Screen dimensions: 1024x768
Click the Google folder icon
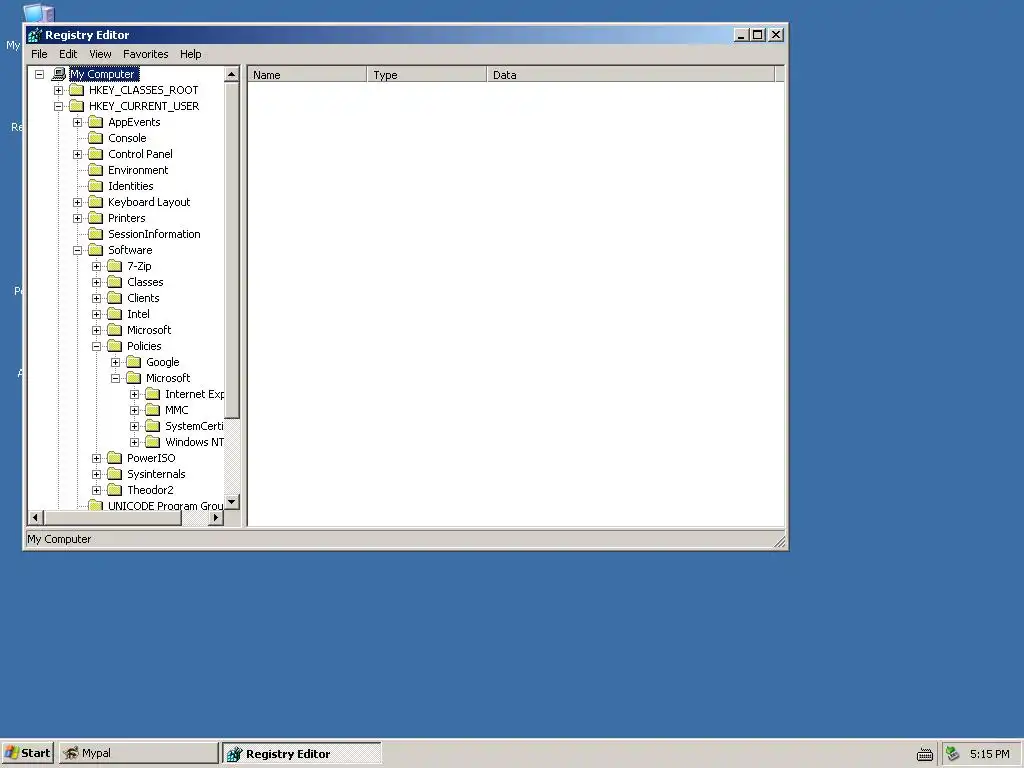134,362
